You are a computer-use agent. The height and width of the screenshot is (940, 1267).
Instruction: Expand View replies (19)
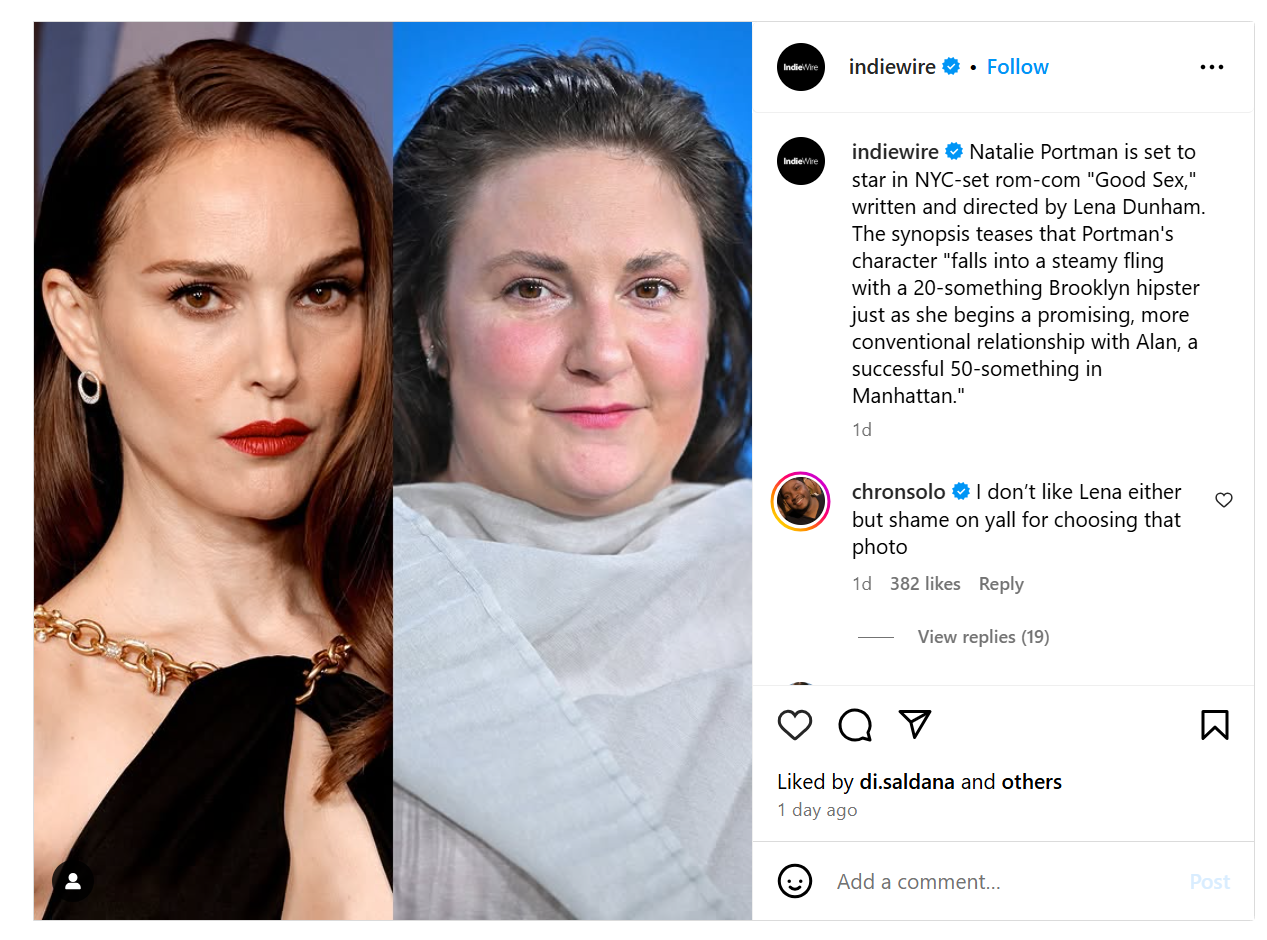click(983, 637)
